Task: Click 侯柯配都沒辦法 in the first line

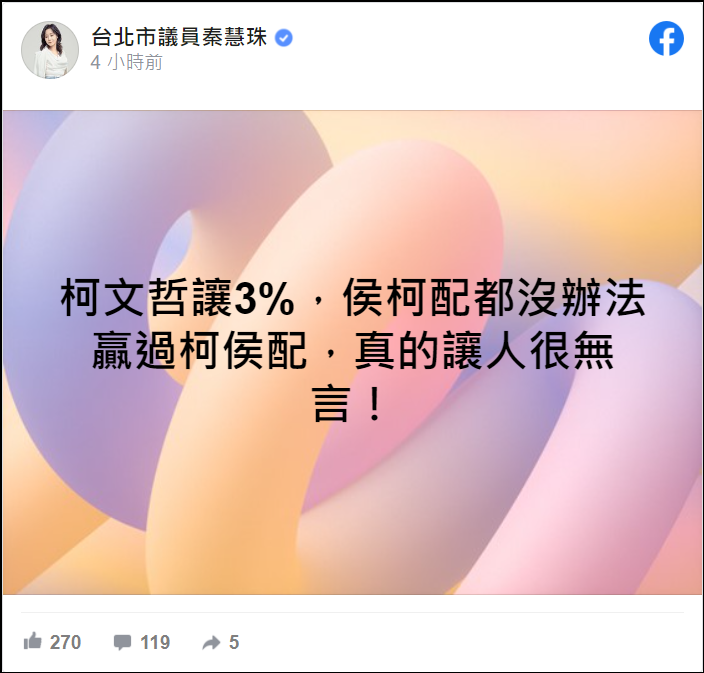Action: click(x=494, y=298)
